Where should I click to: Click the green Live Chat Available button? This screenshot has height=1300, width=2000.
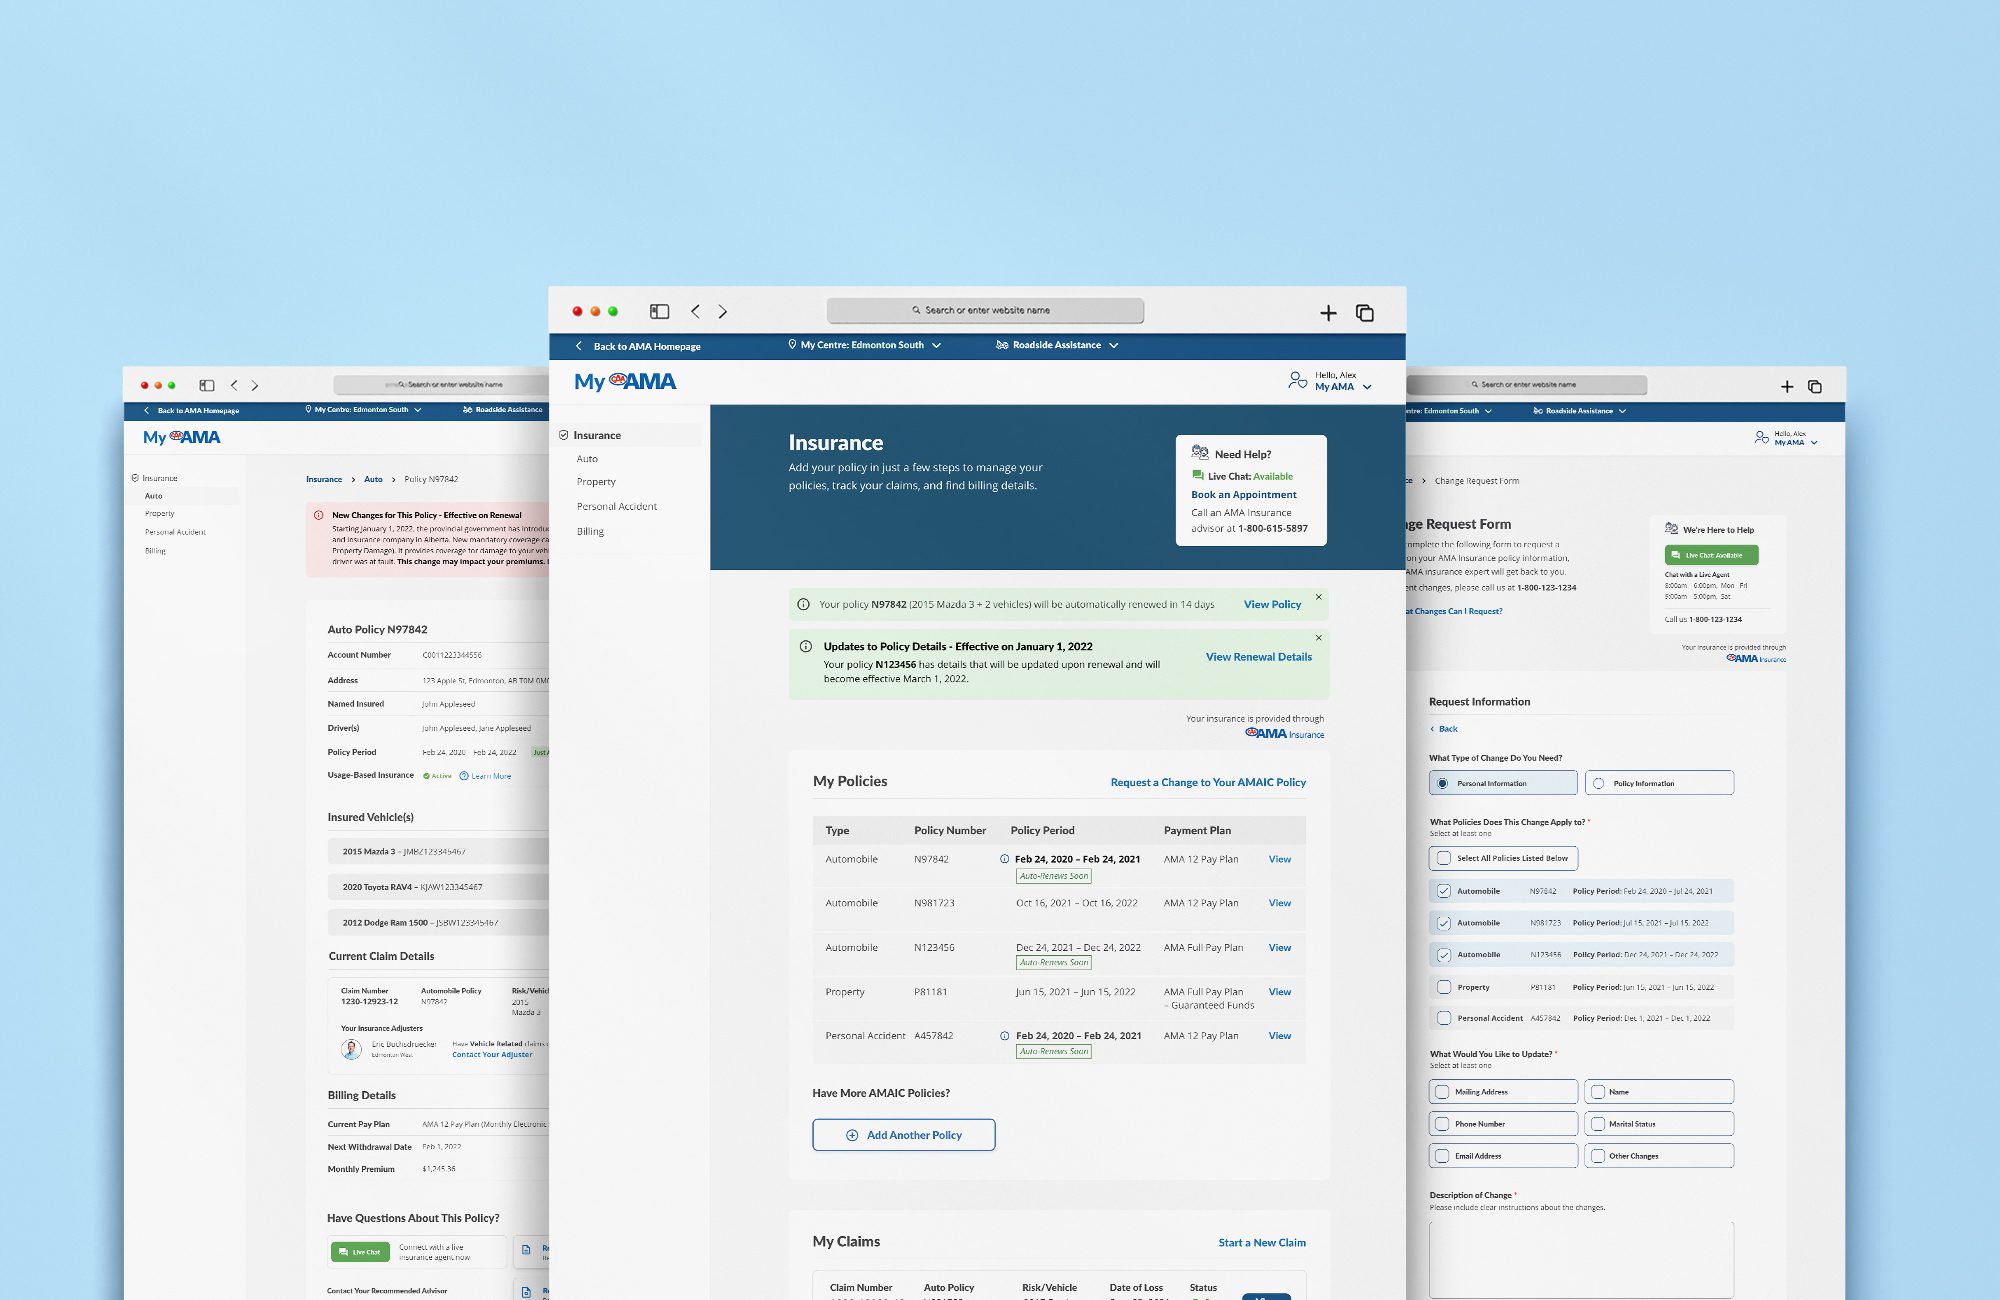pyautogui.click(x=1711, y=555)
